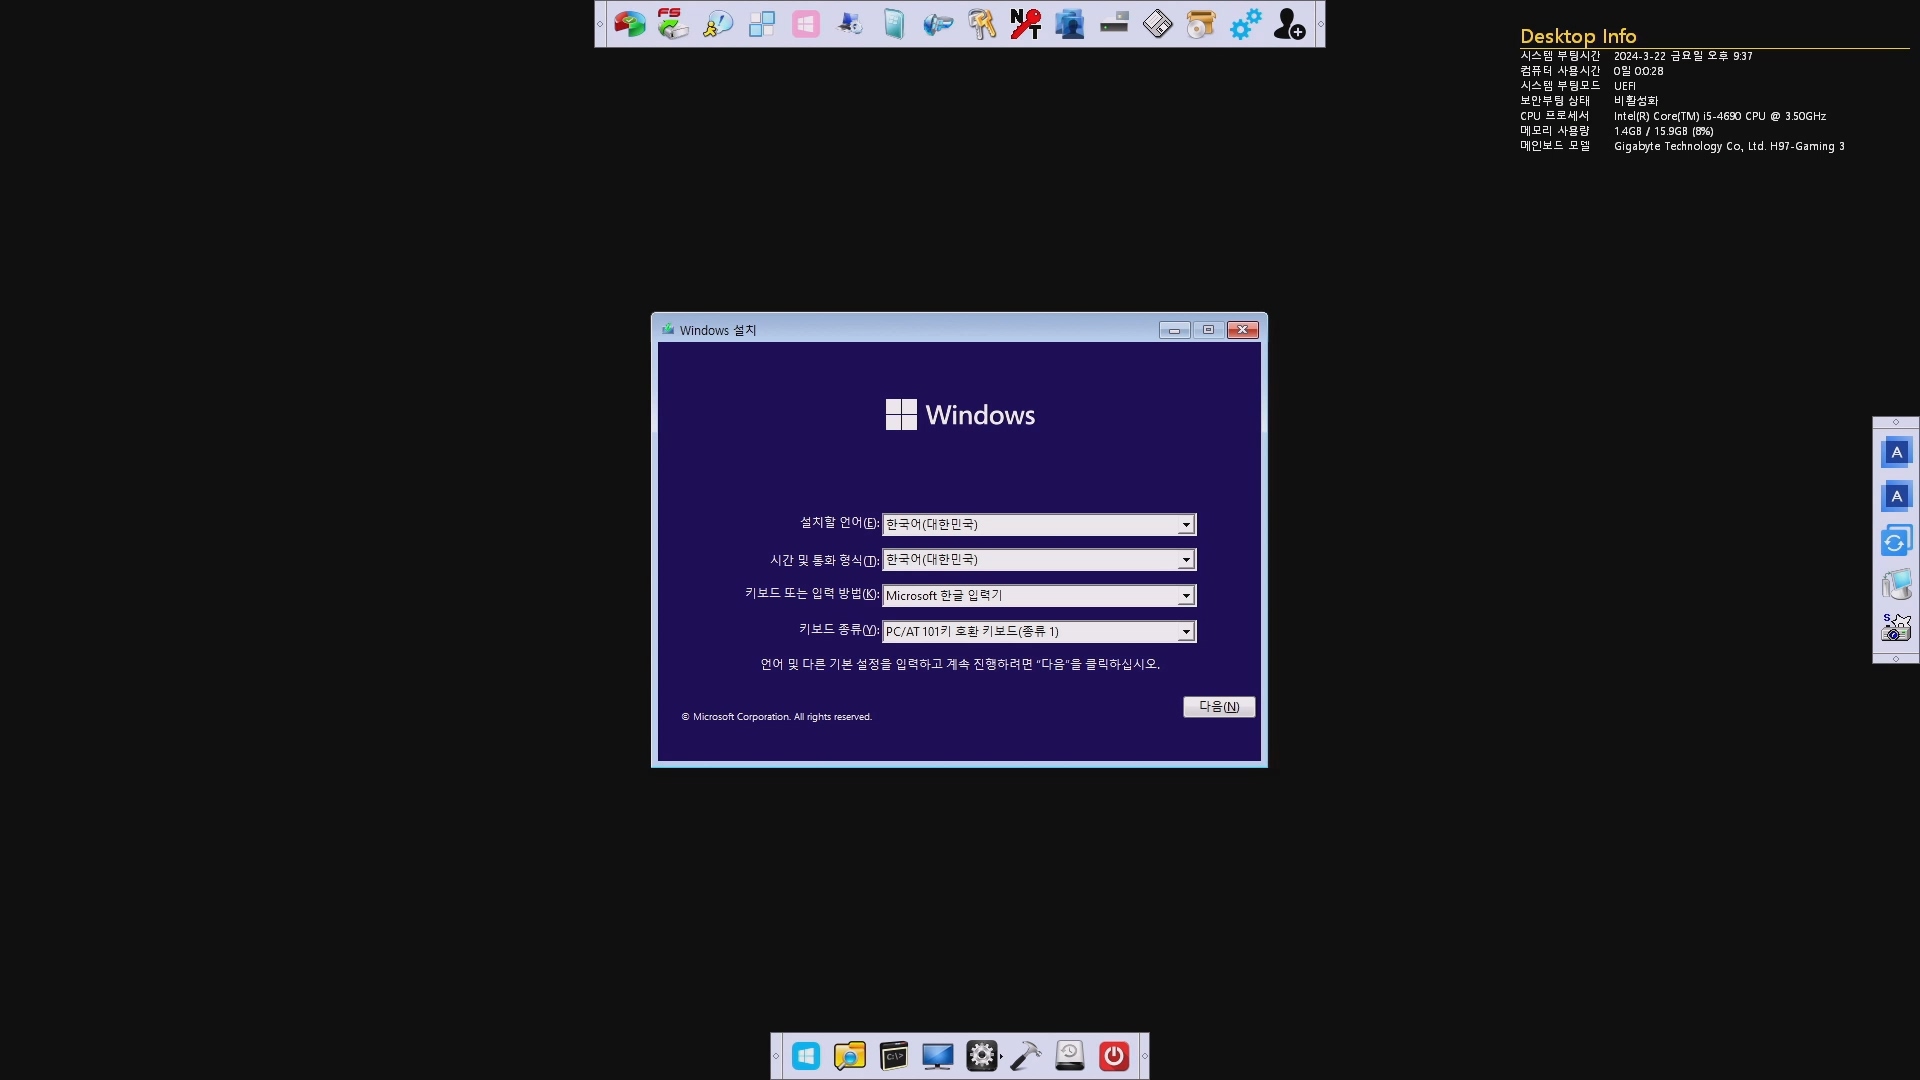The image size is (1920, 1080).
Task: Open the pink Windows logo icon
Action: tap(806, 24)
